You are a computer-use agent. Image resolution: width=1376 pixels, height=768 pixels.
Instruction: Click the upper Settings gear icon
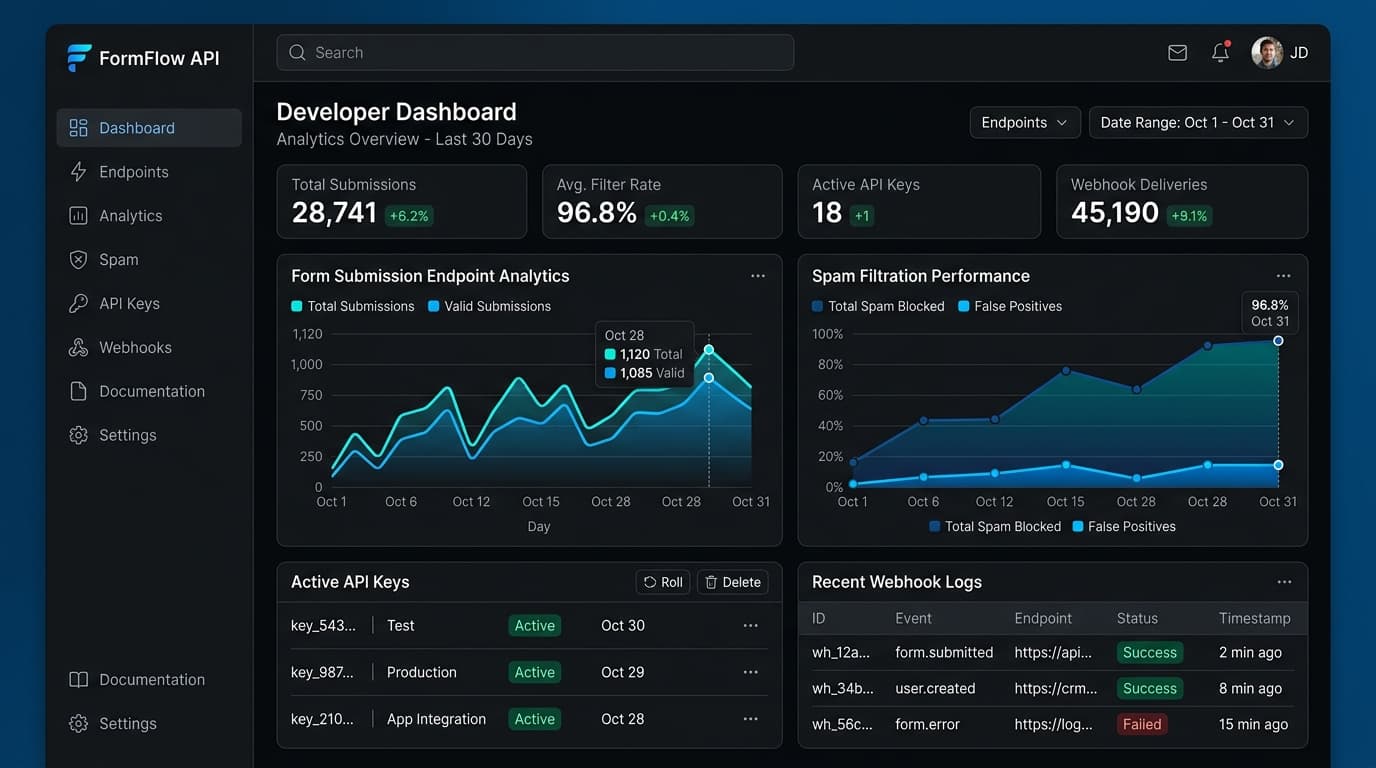tap(78, 436)
